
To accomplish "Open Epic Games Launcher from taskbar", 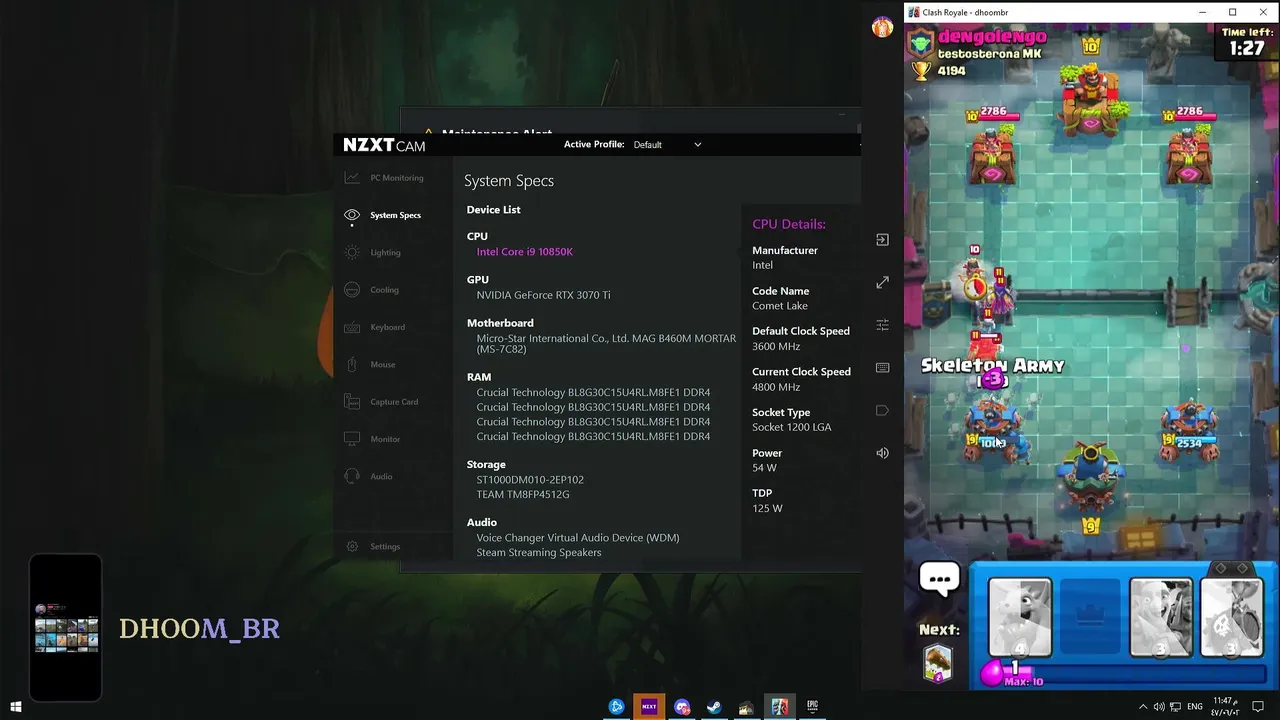I will [812, 707].
